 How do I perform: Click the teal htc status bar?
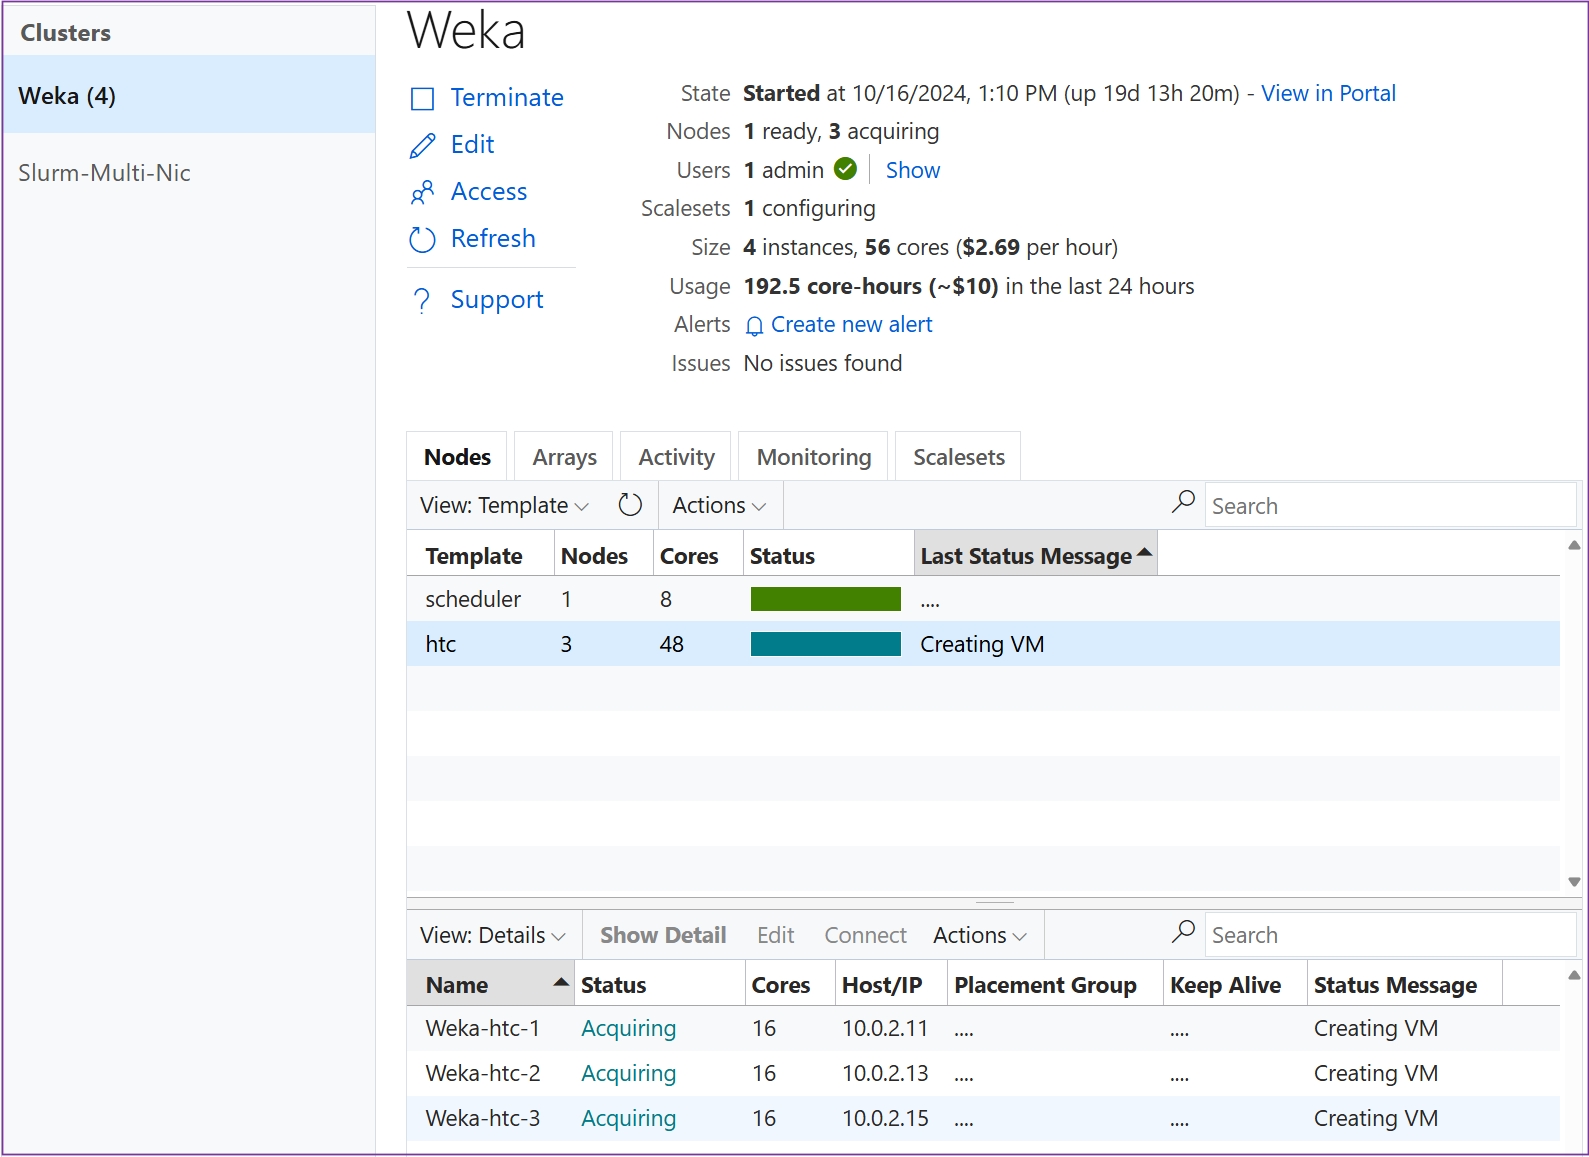click(x=825, y=645)
